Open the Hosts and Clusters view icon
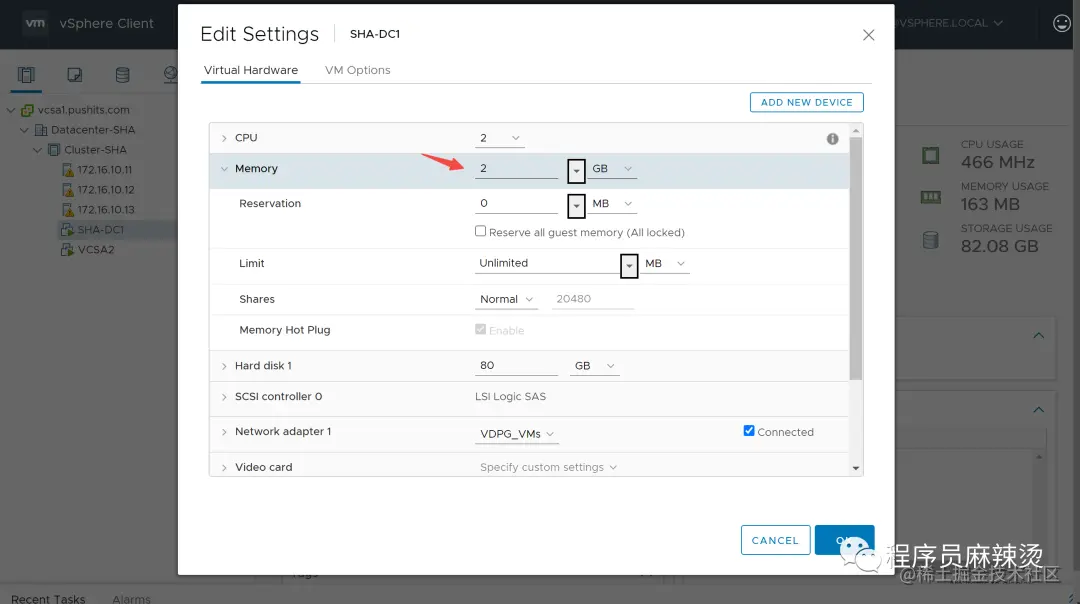This screenshot has height=604, width=1080. 26,75
